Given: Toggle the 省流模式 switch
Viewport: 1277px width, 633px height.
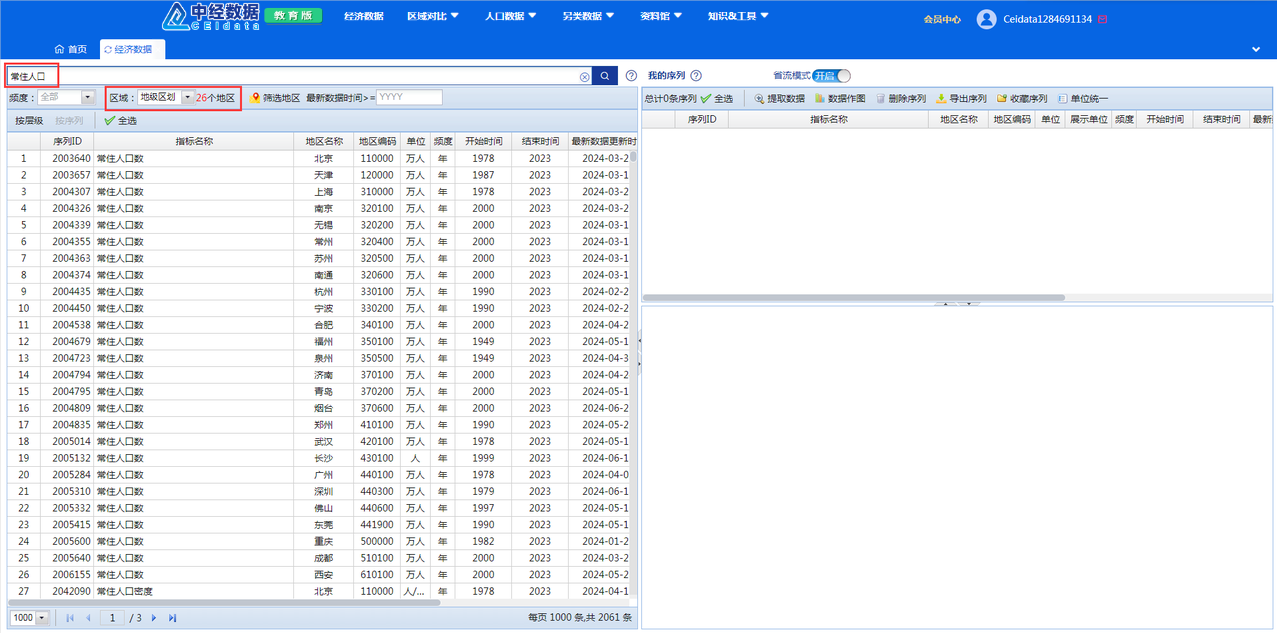Looking at the screenshot, I should coord(831,76).
